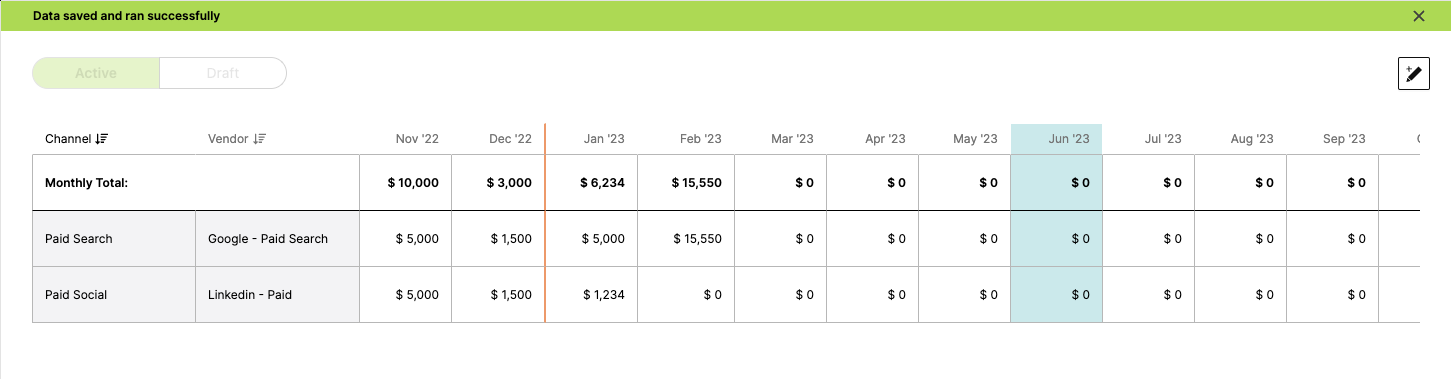
Task: Sort by Vendor using the sort icon
Action: click(x=260, y=139)
